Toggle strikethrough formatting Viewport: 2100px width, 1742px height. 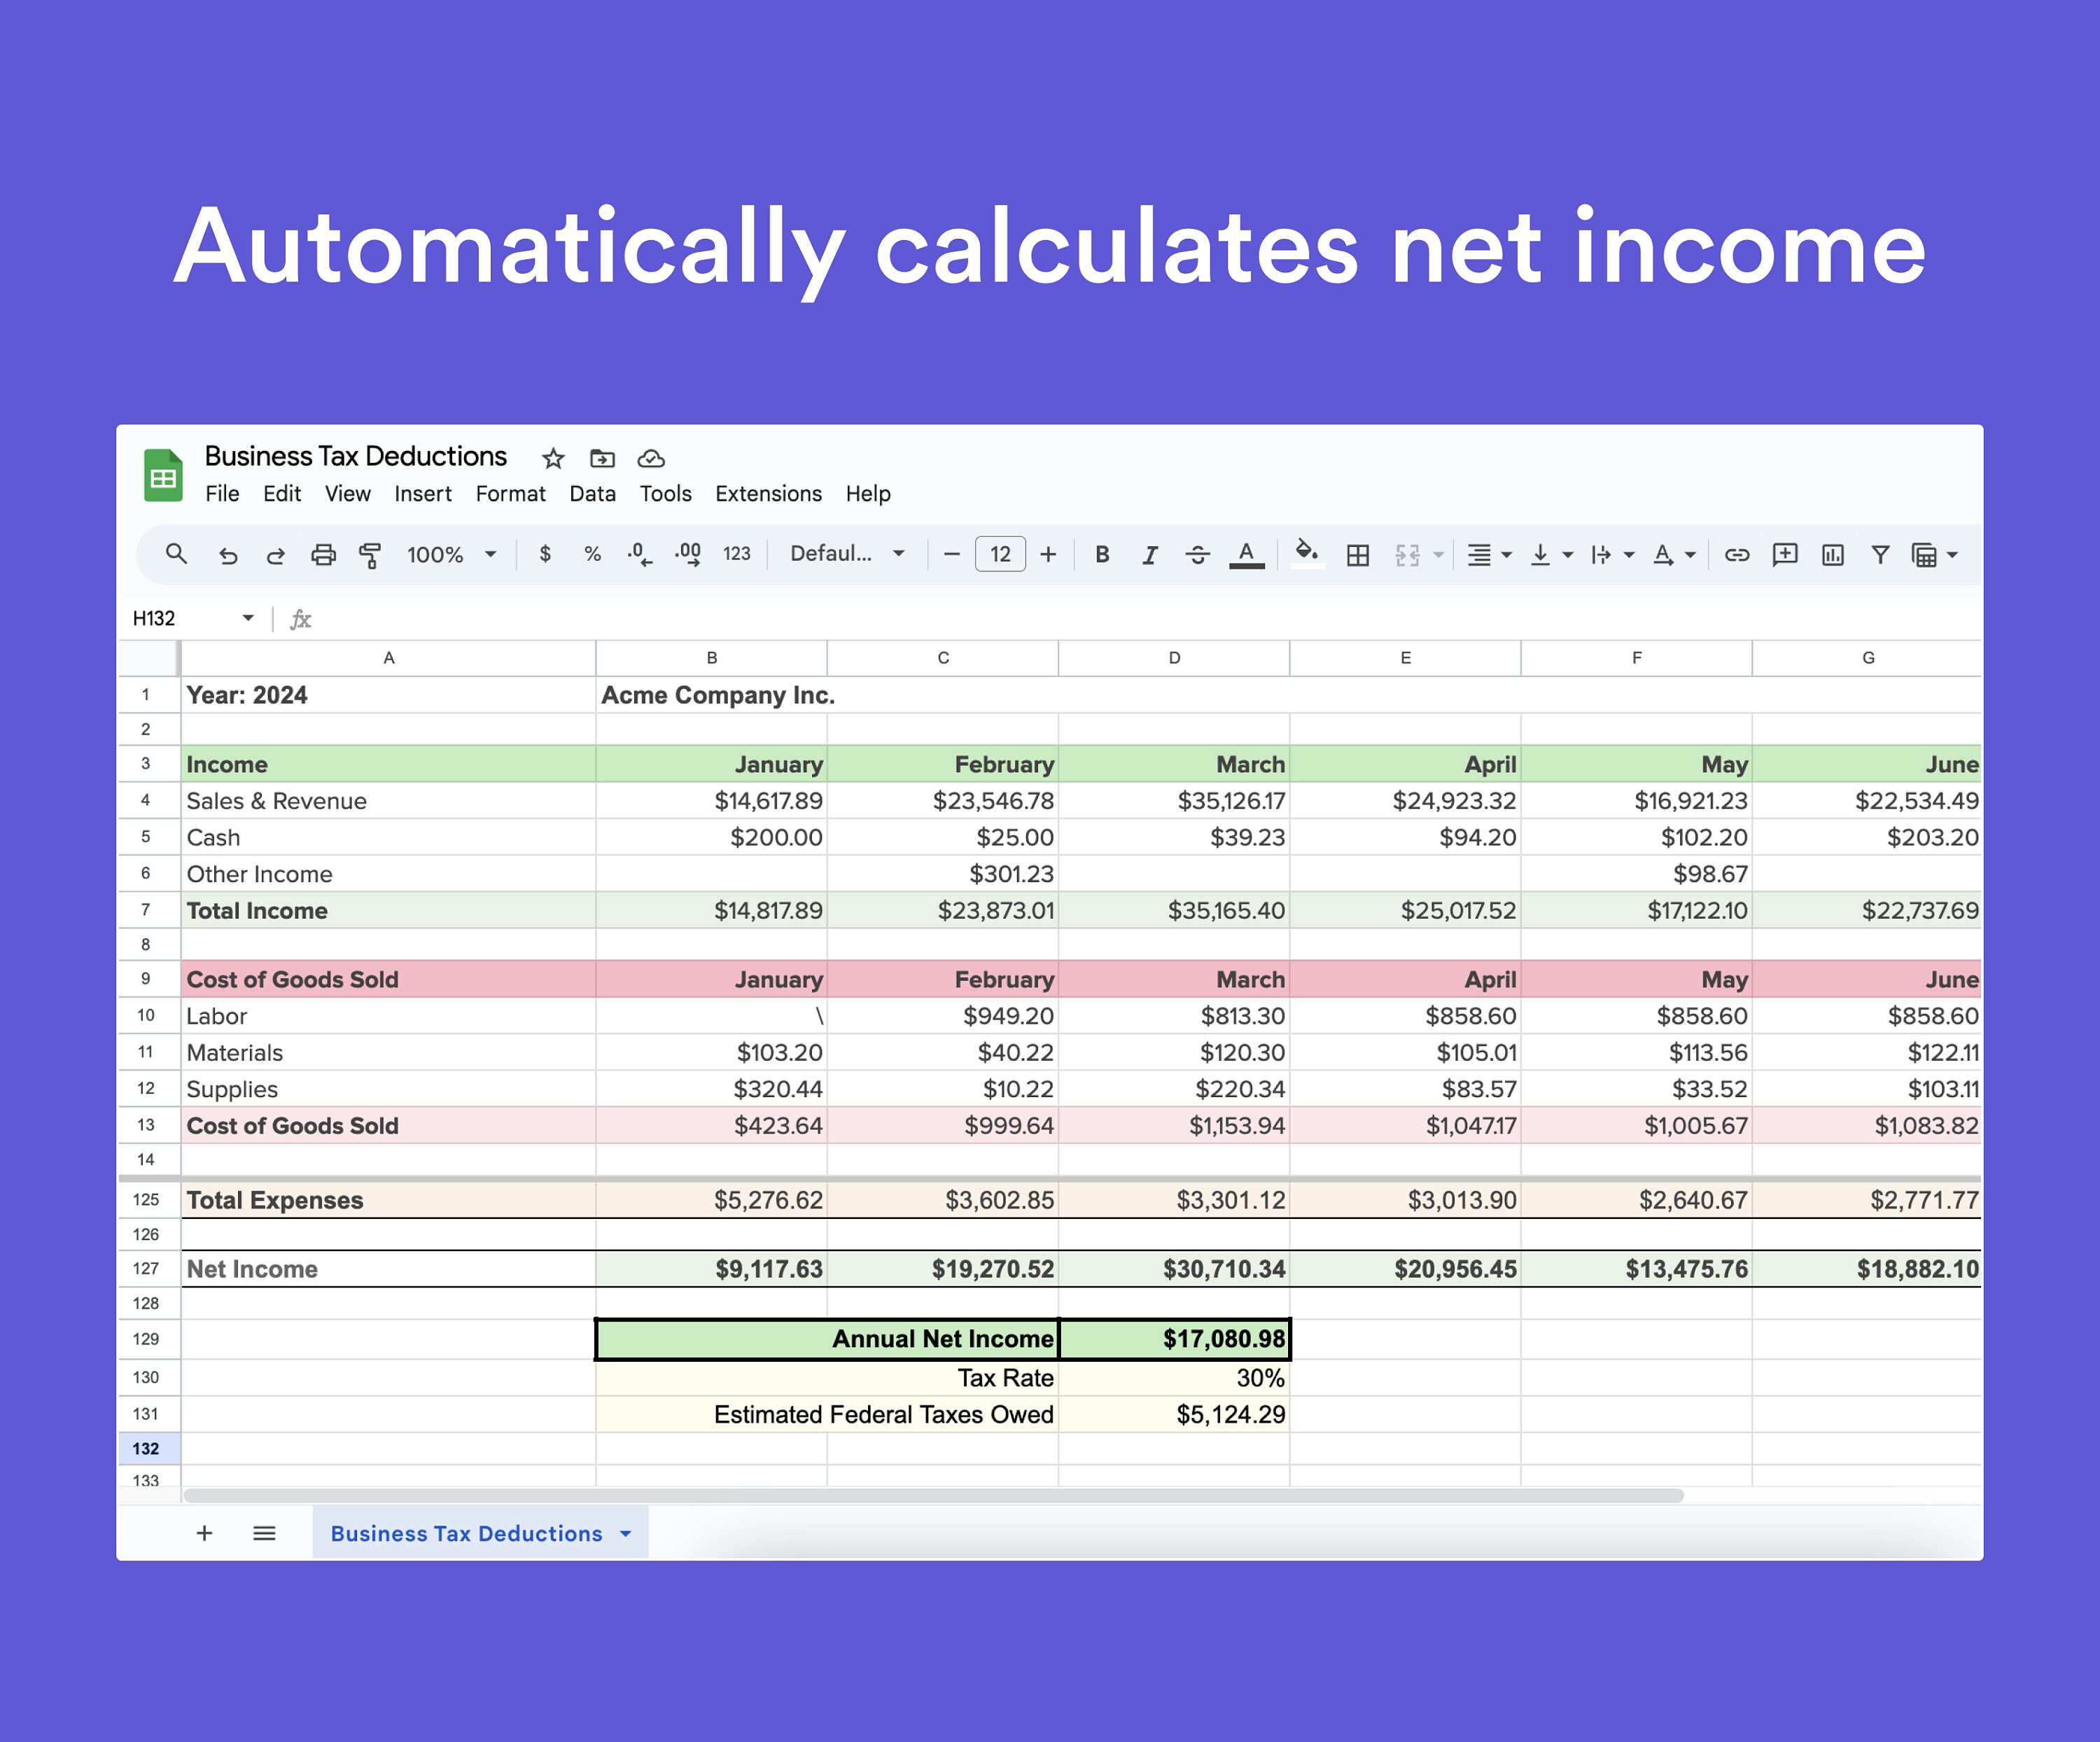pyautogui.click(x=1197, y=555)
